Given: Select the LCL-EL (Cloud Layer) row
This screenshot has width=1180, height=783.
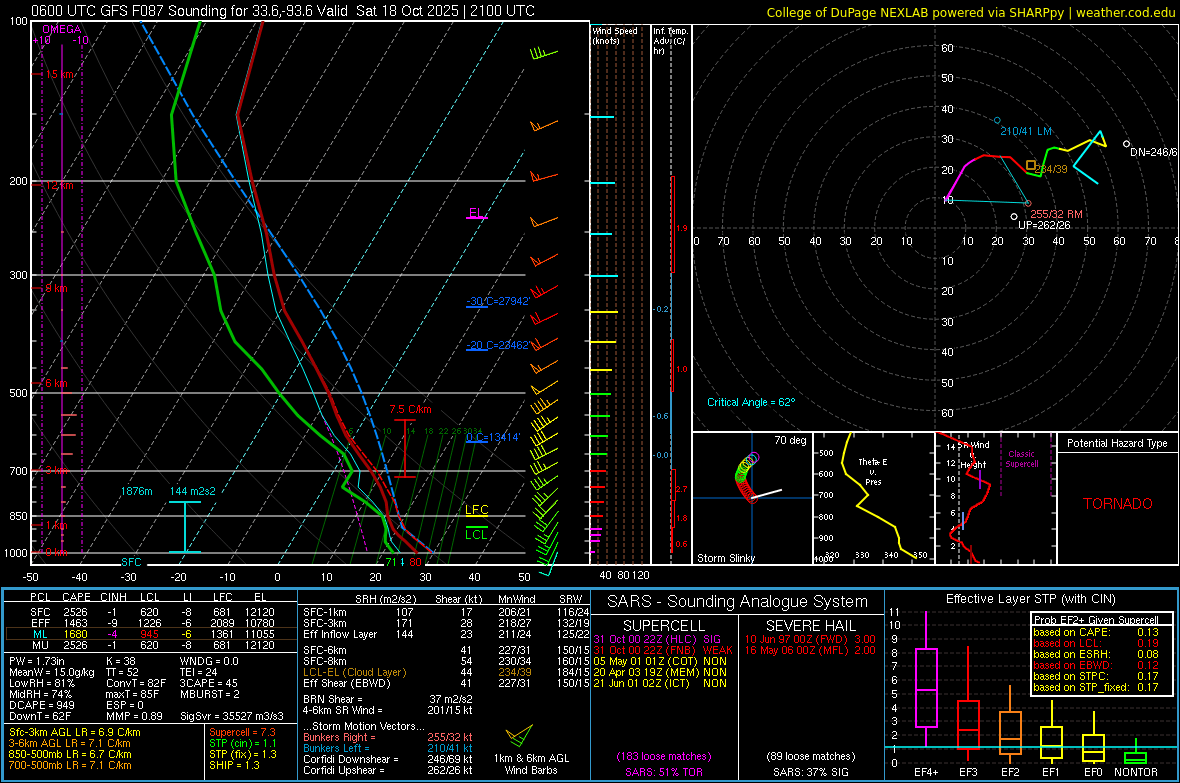Looking at the screenshot, I should coord(446,672).
